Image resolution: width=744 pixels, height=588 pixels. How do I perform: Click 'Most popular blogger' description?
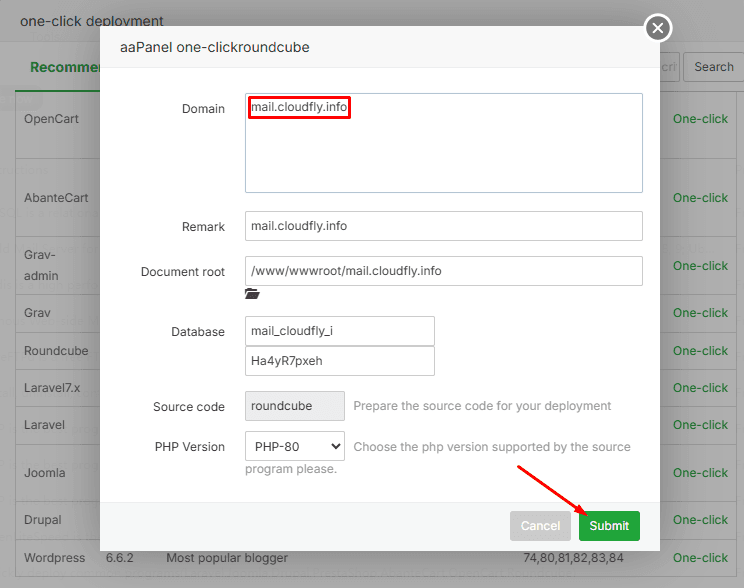pos(227,558)
